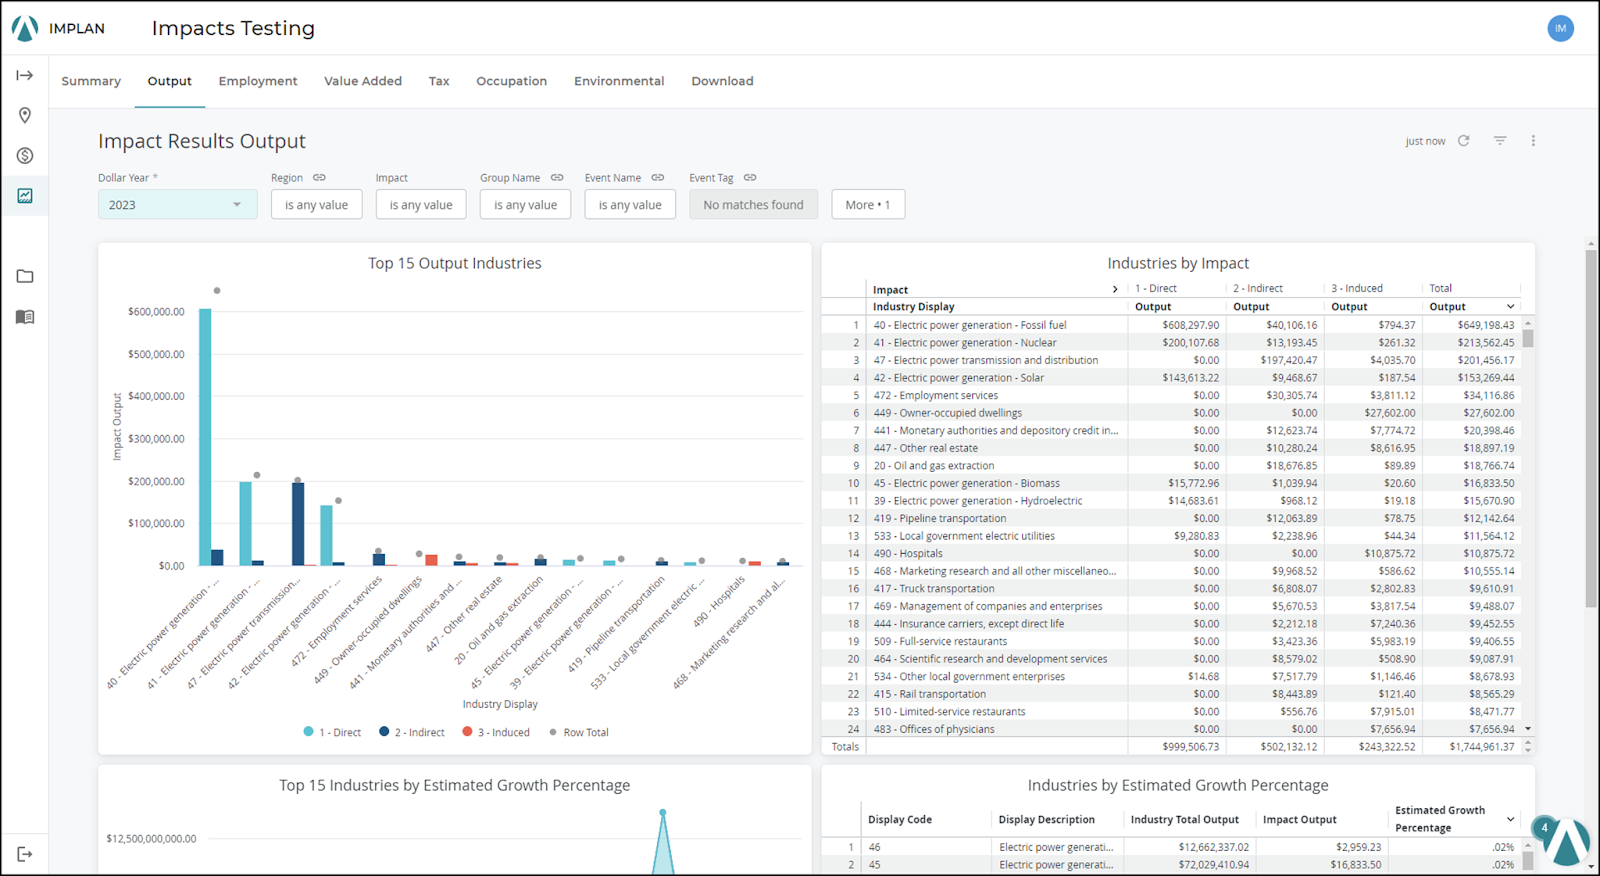The height and width of the screenshot is (876, 1600).
Task: Open the Projects folder icon in sidebar
Action: click(25, 276)
